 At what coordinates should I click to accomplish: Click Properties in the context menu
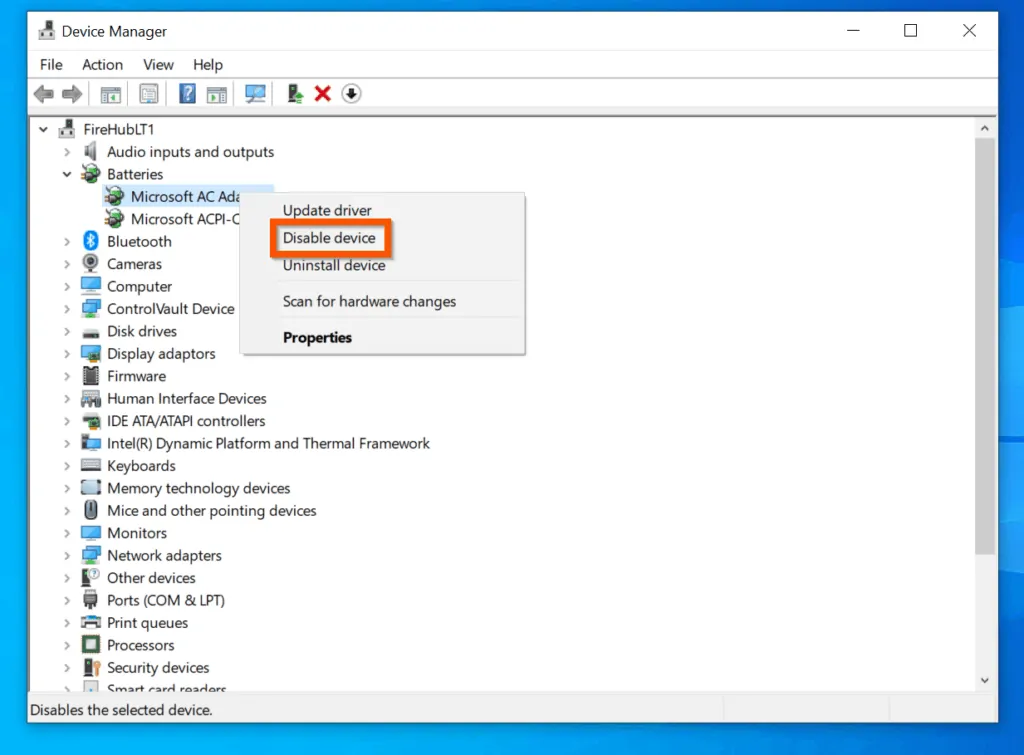(x=317, y=337)
